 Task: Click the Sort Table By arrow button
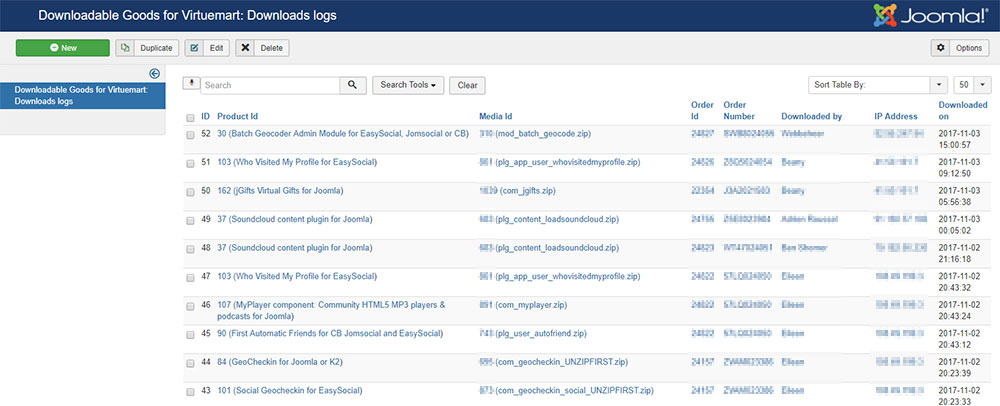click(939, 85)
